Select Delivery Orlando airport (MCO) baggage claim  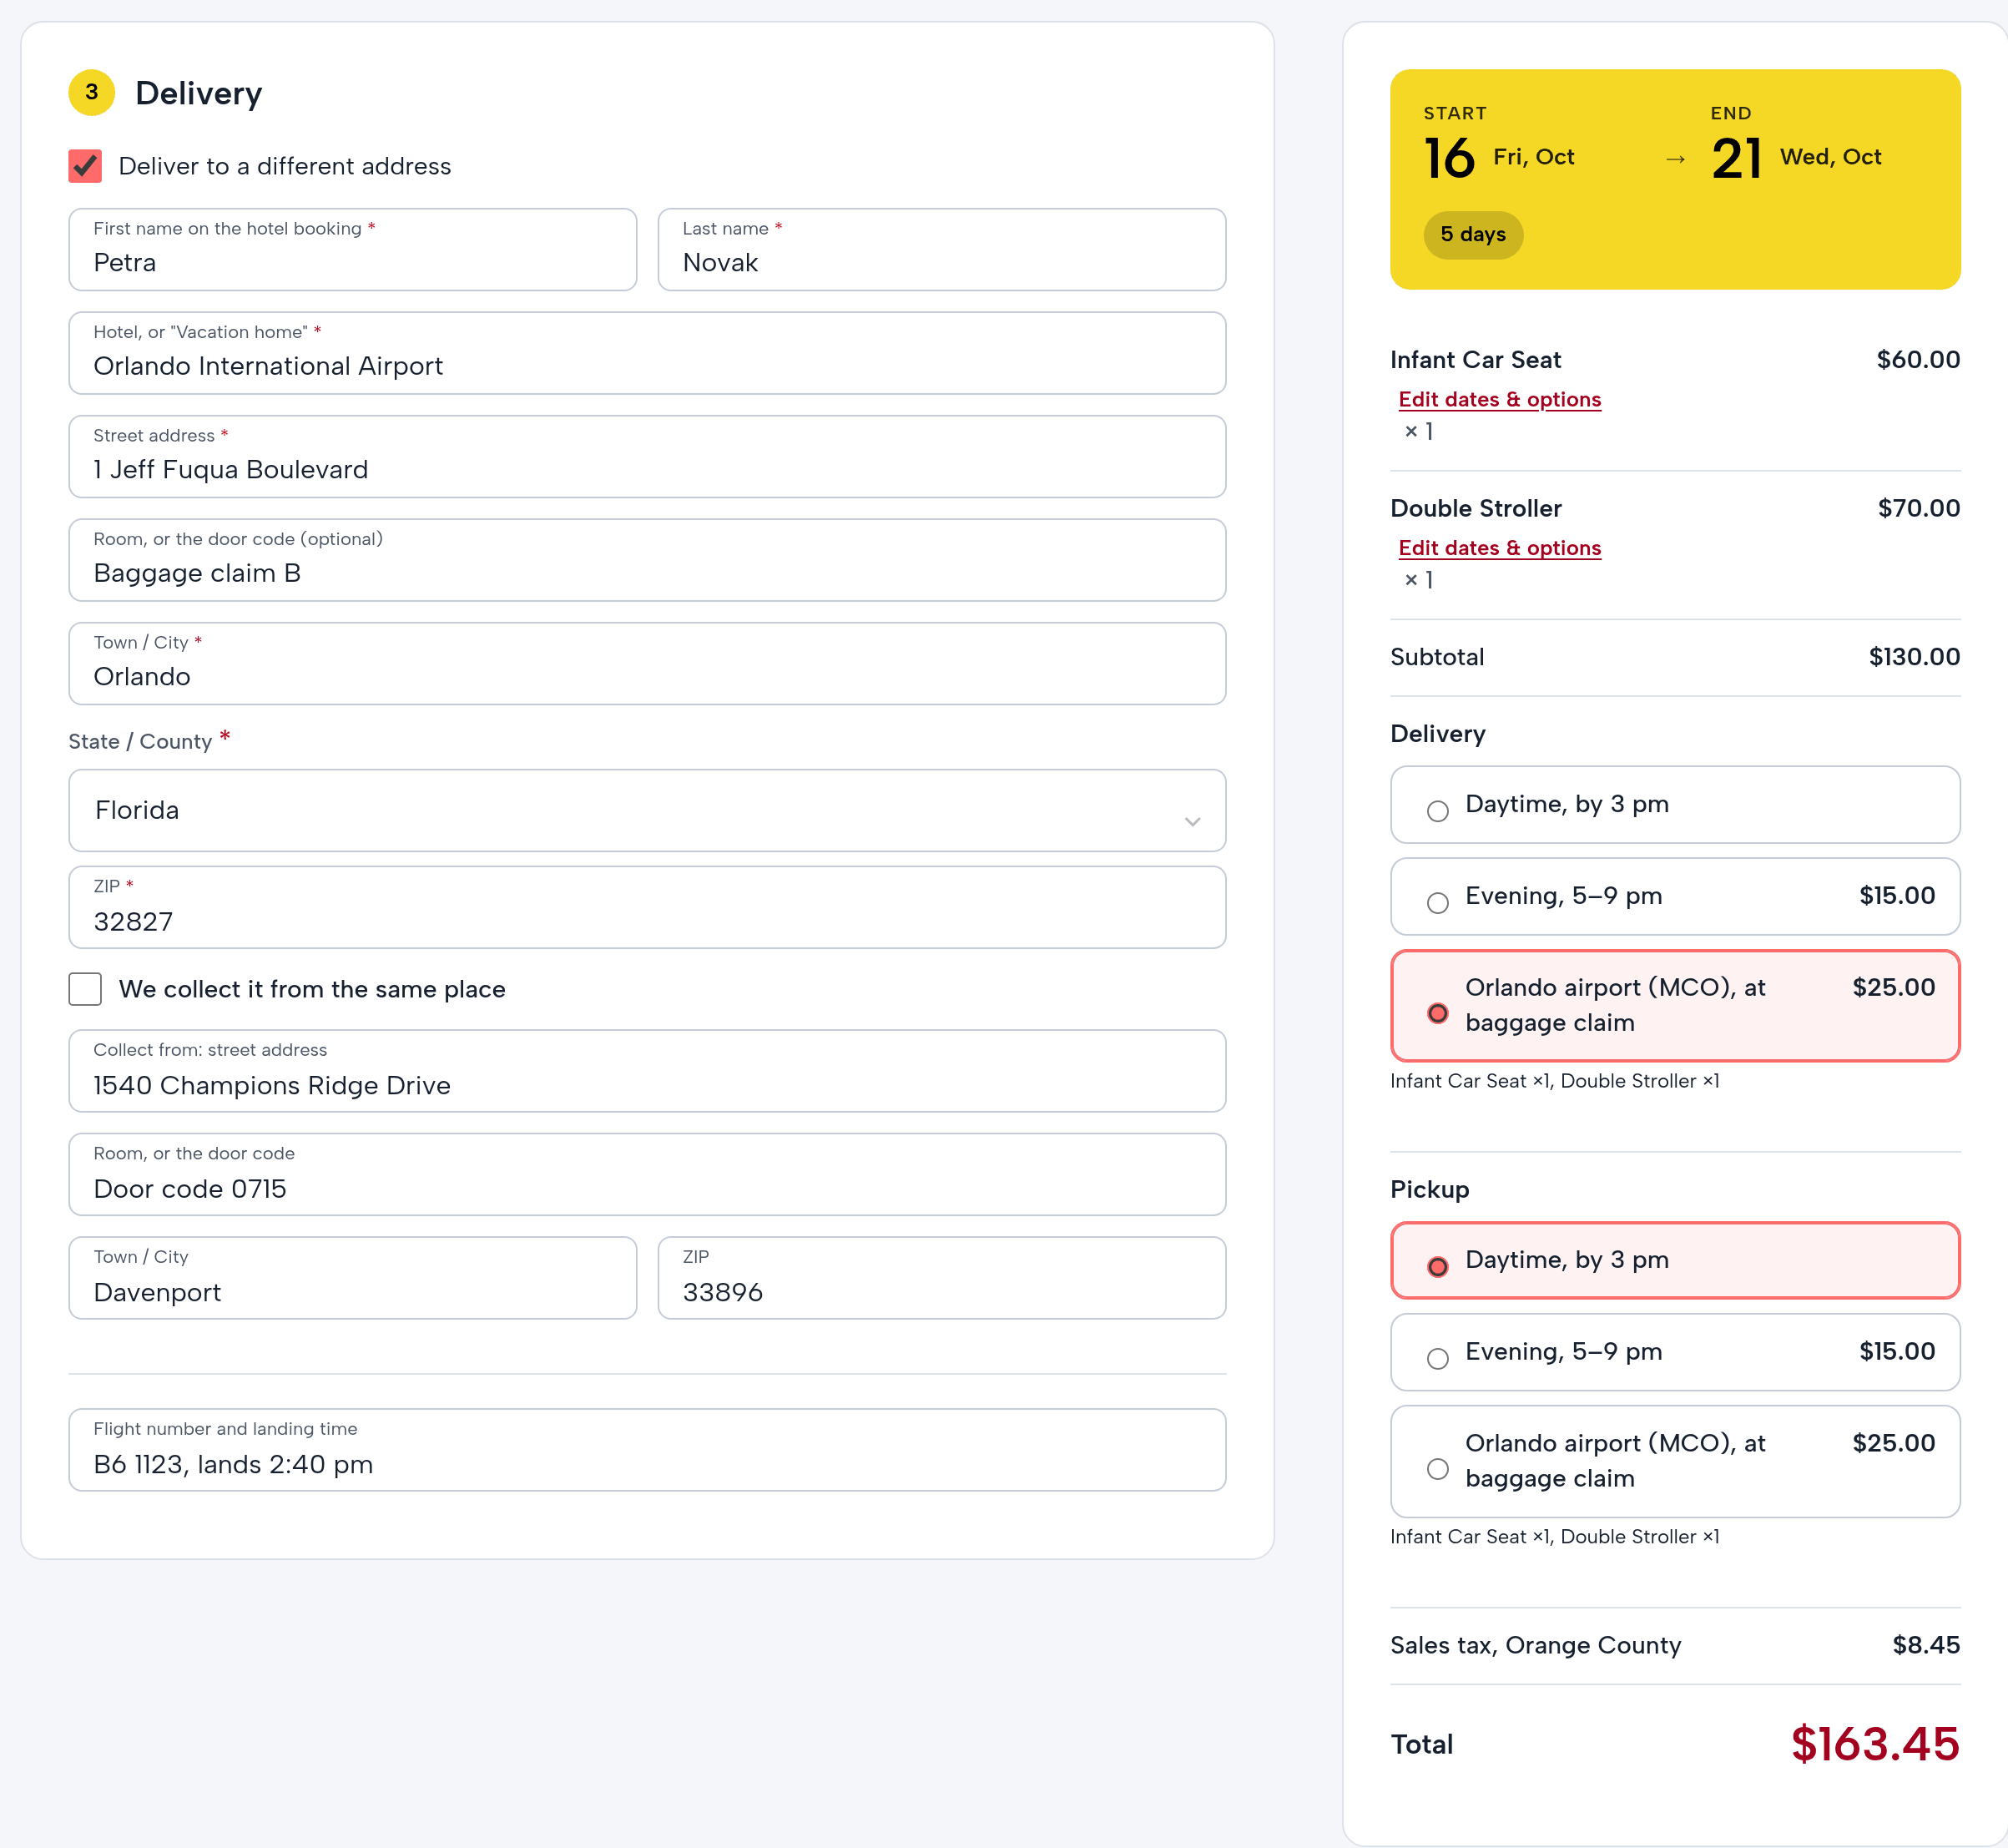click(x=1675, y=1006)
